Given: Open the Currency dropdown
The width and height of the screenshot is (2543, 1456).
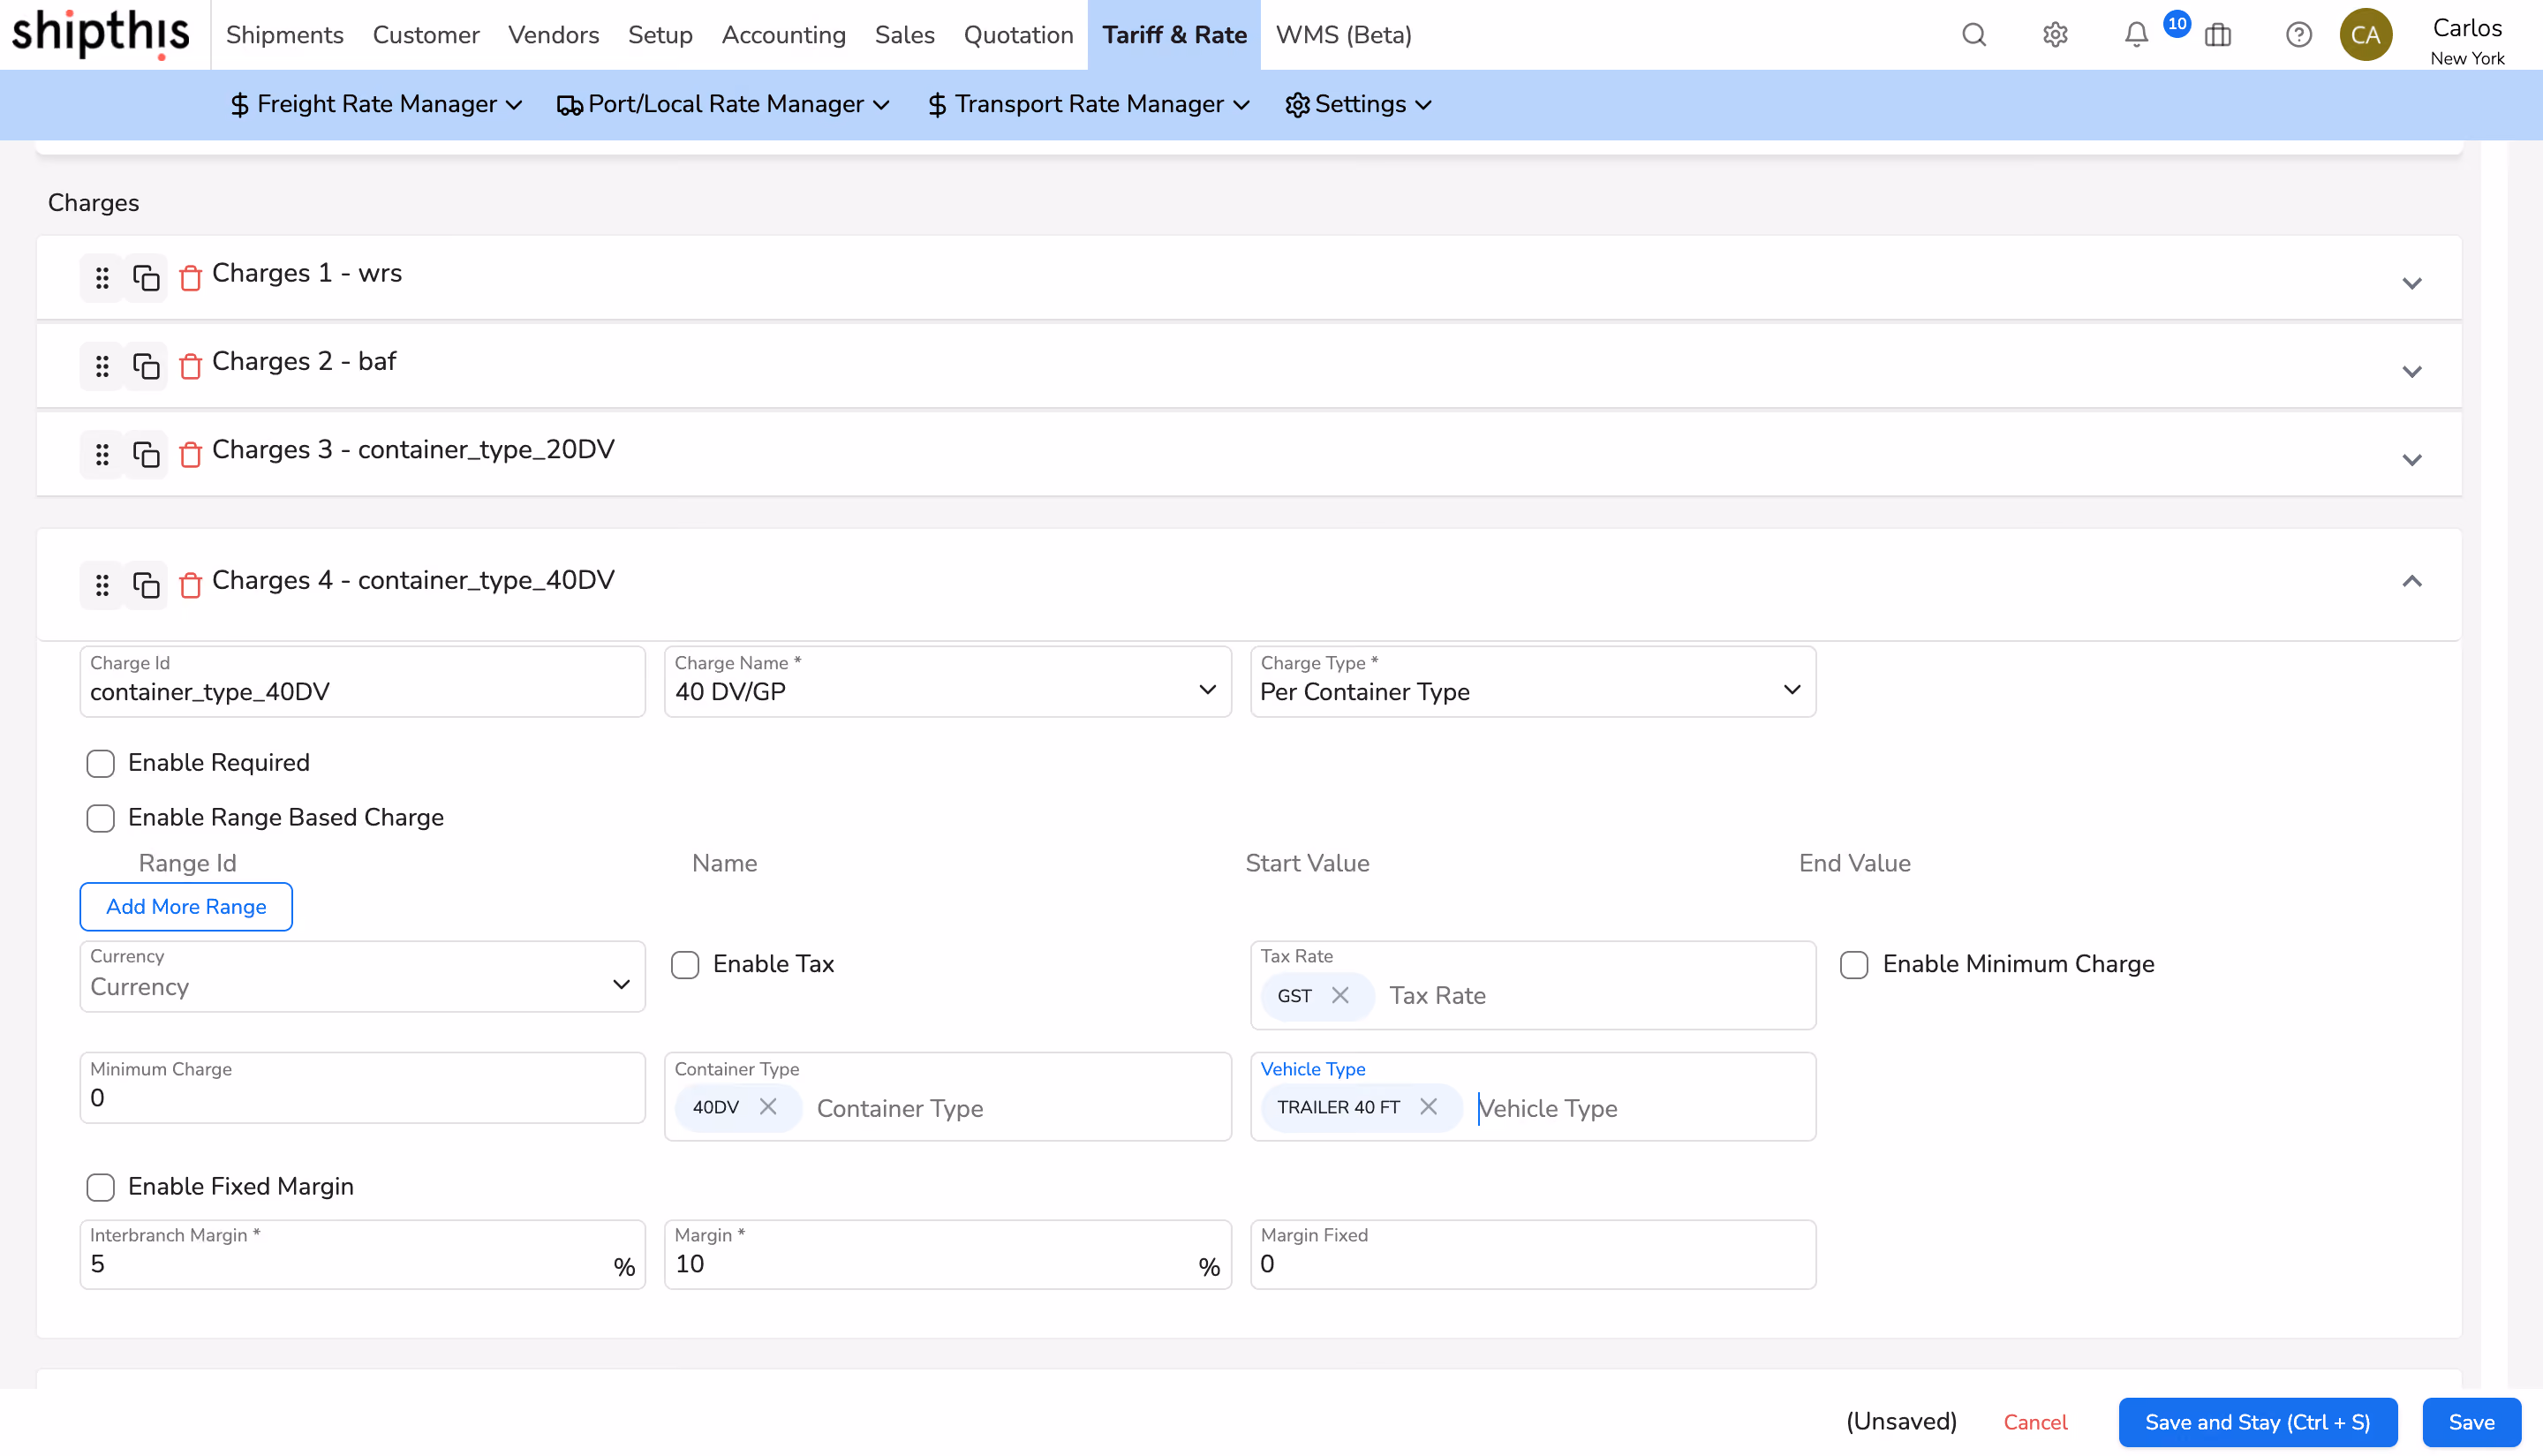Looking at the screenshot, I should 362,976.
